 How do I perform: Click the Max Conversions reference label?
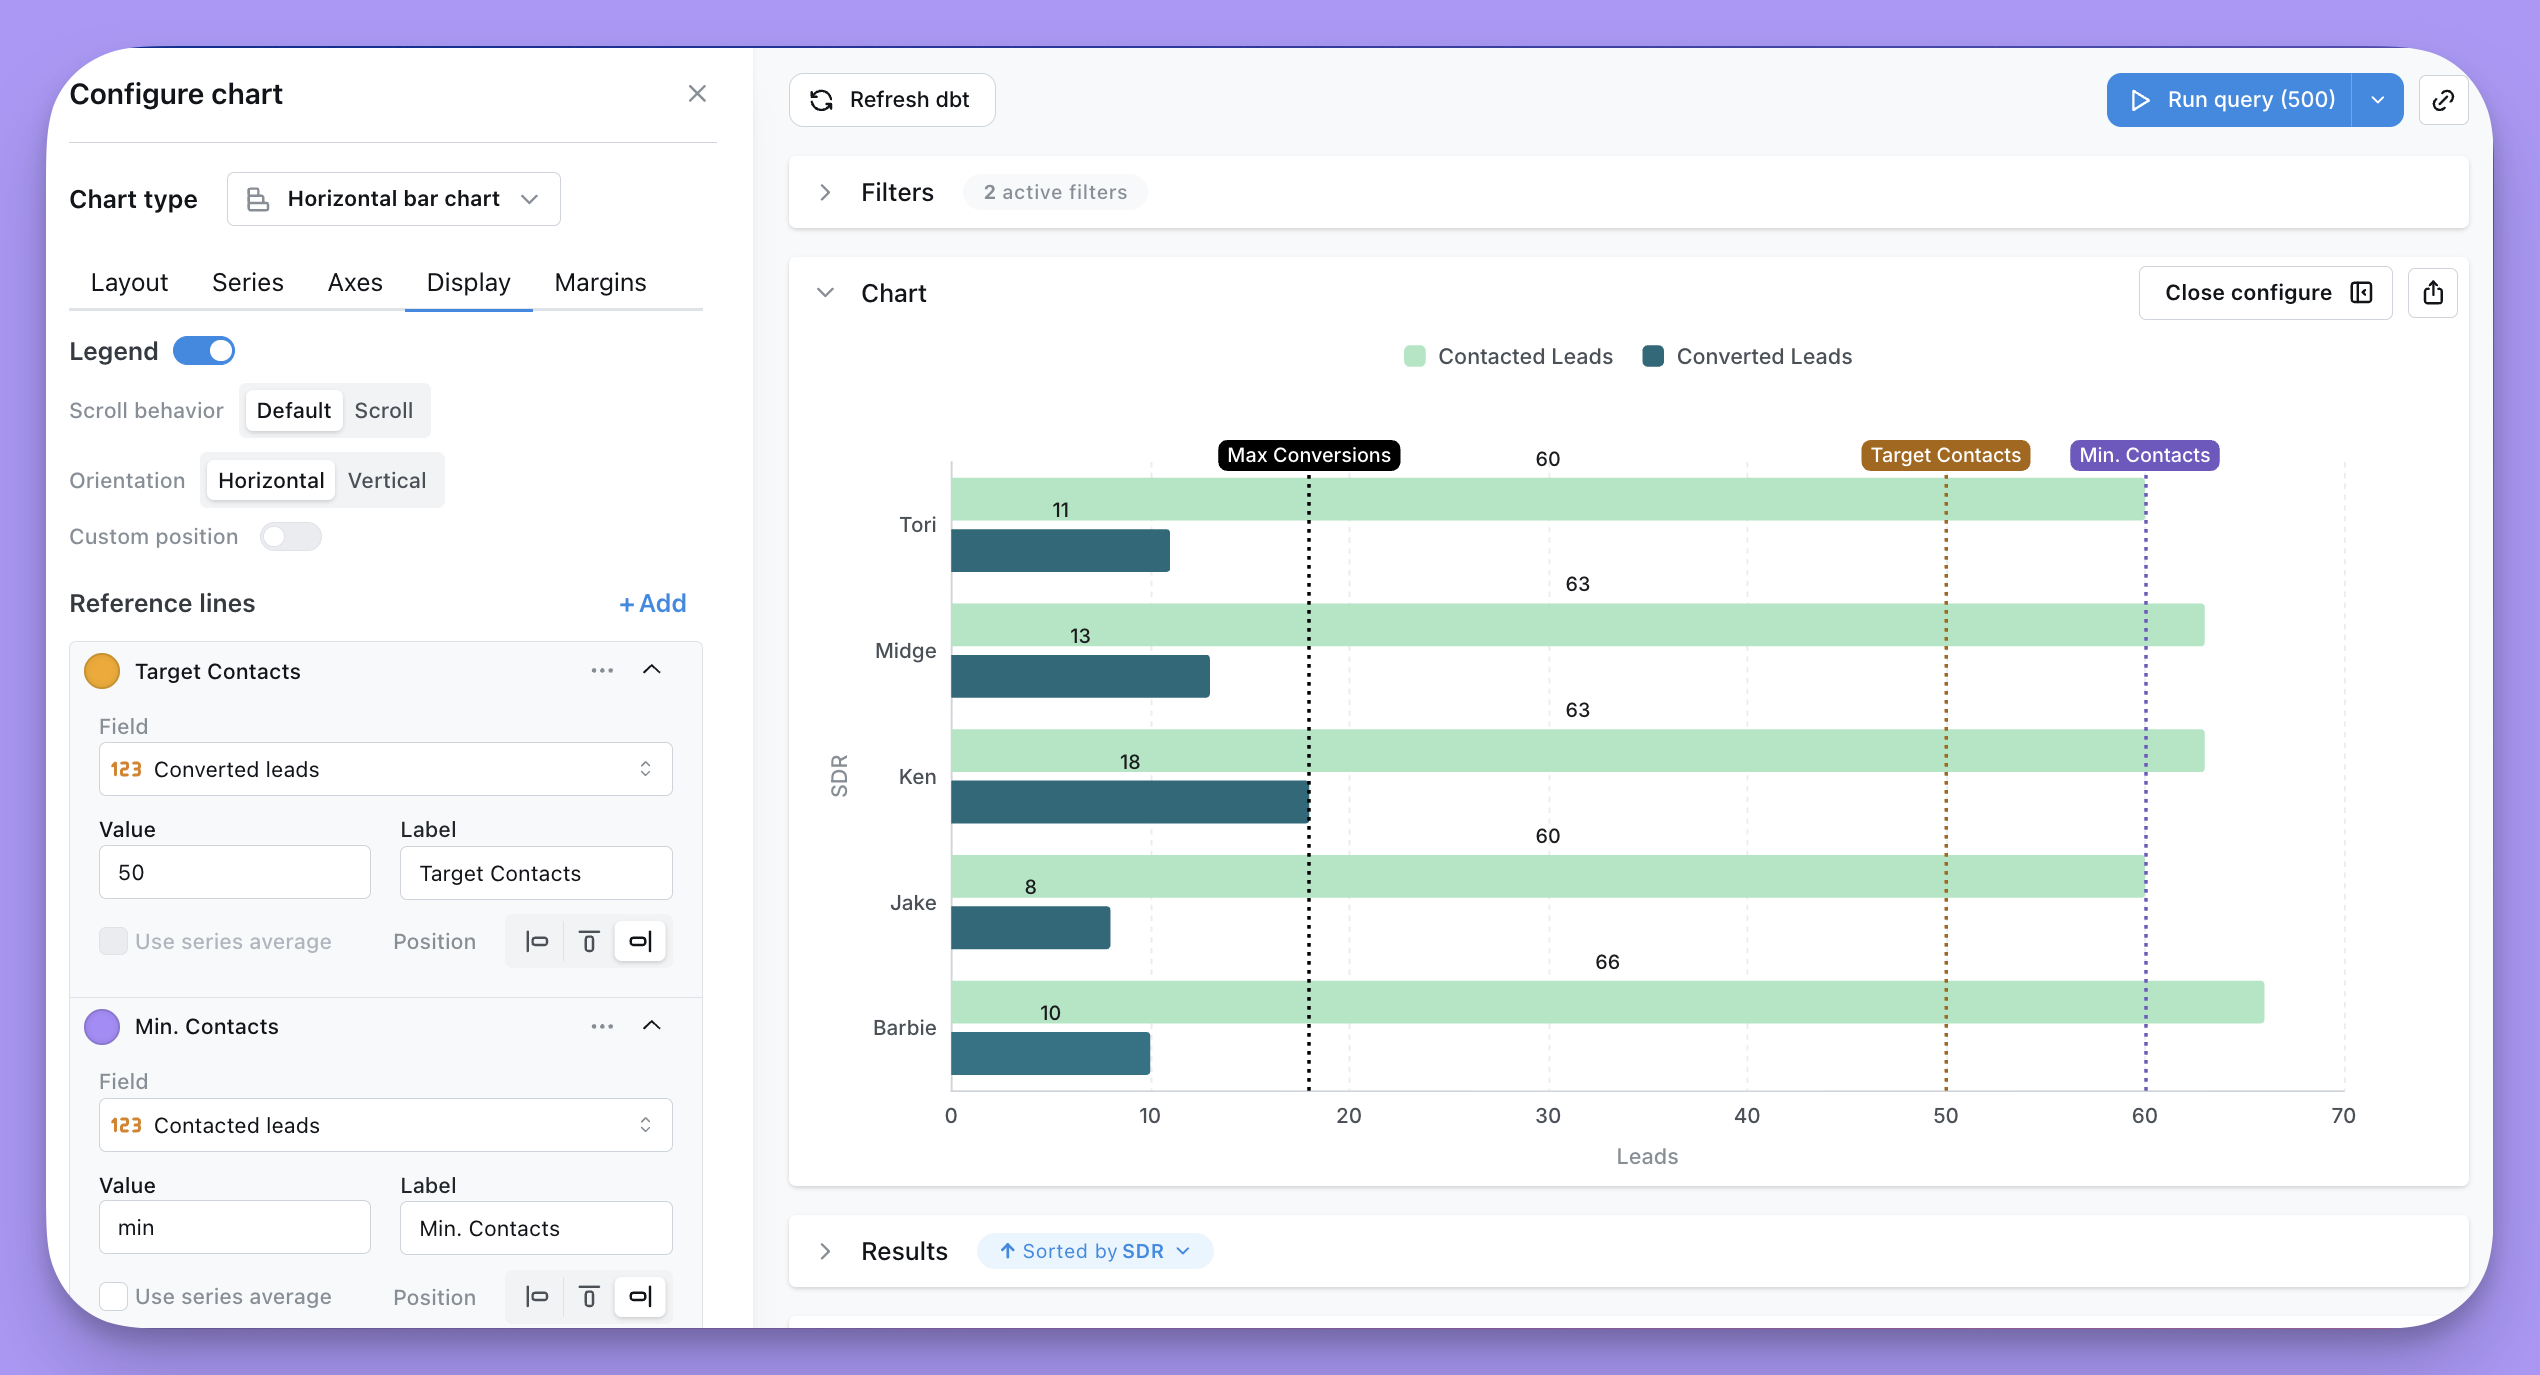[x=1308, y=456]
